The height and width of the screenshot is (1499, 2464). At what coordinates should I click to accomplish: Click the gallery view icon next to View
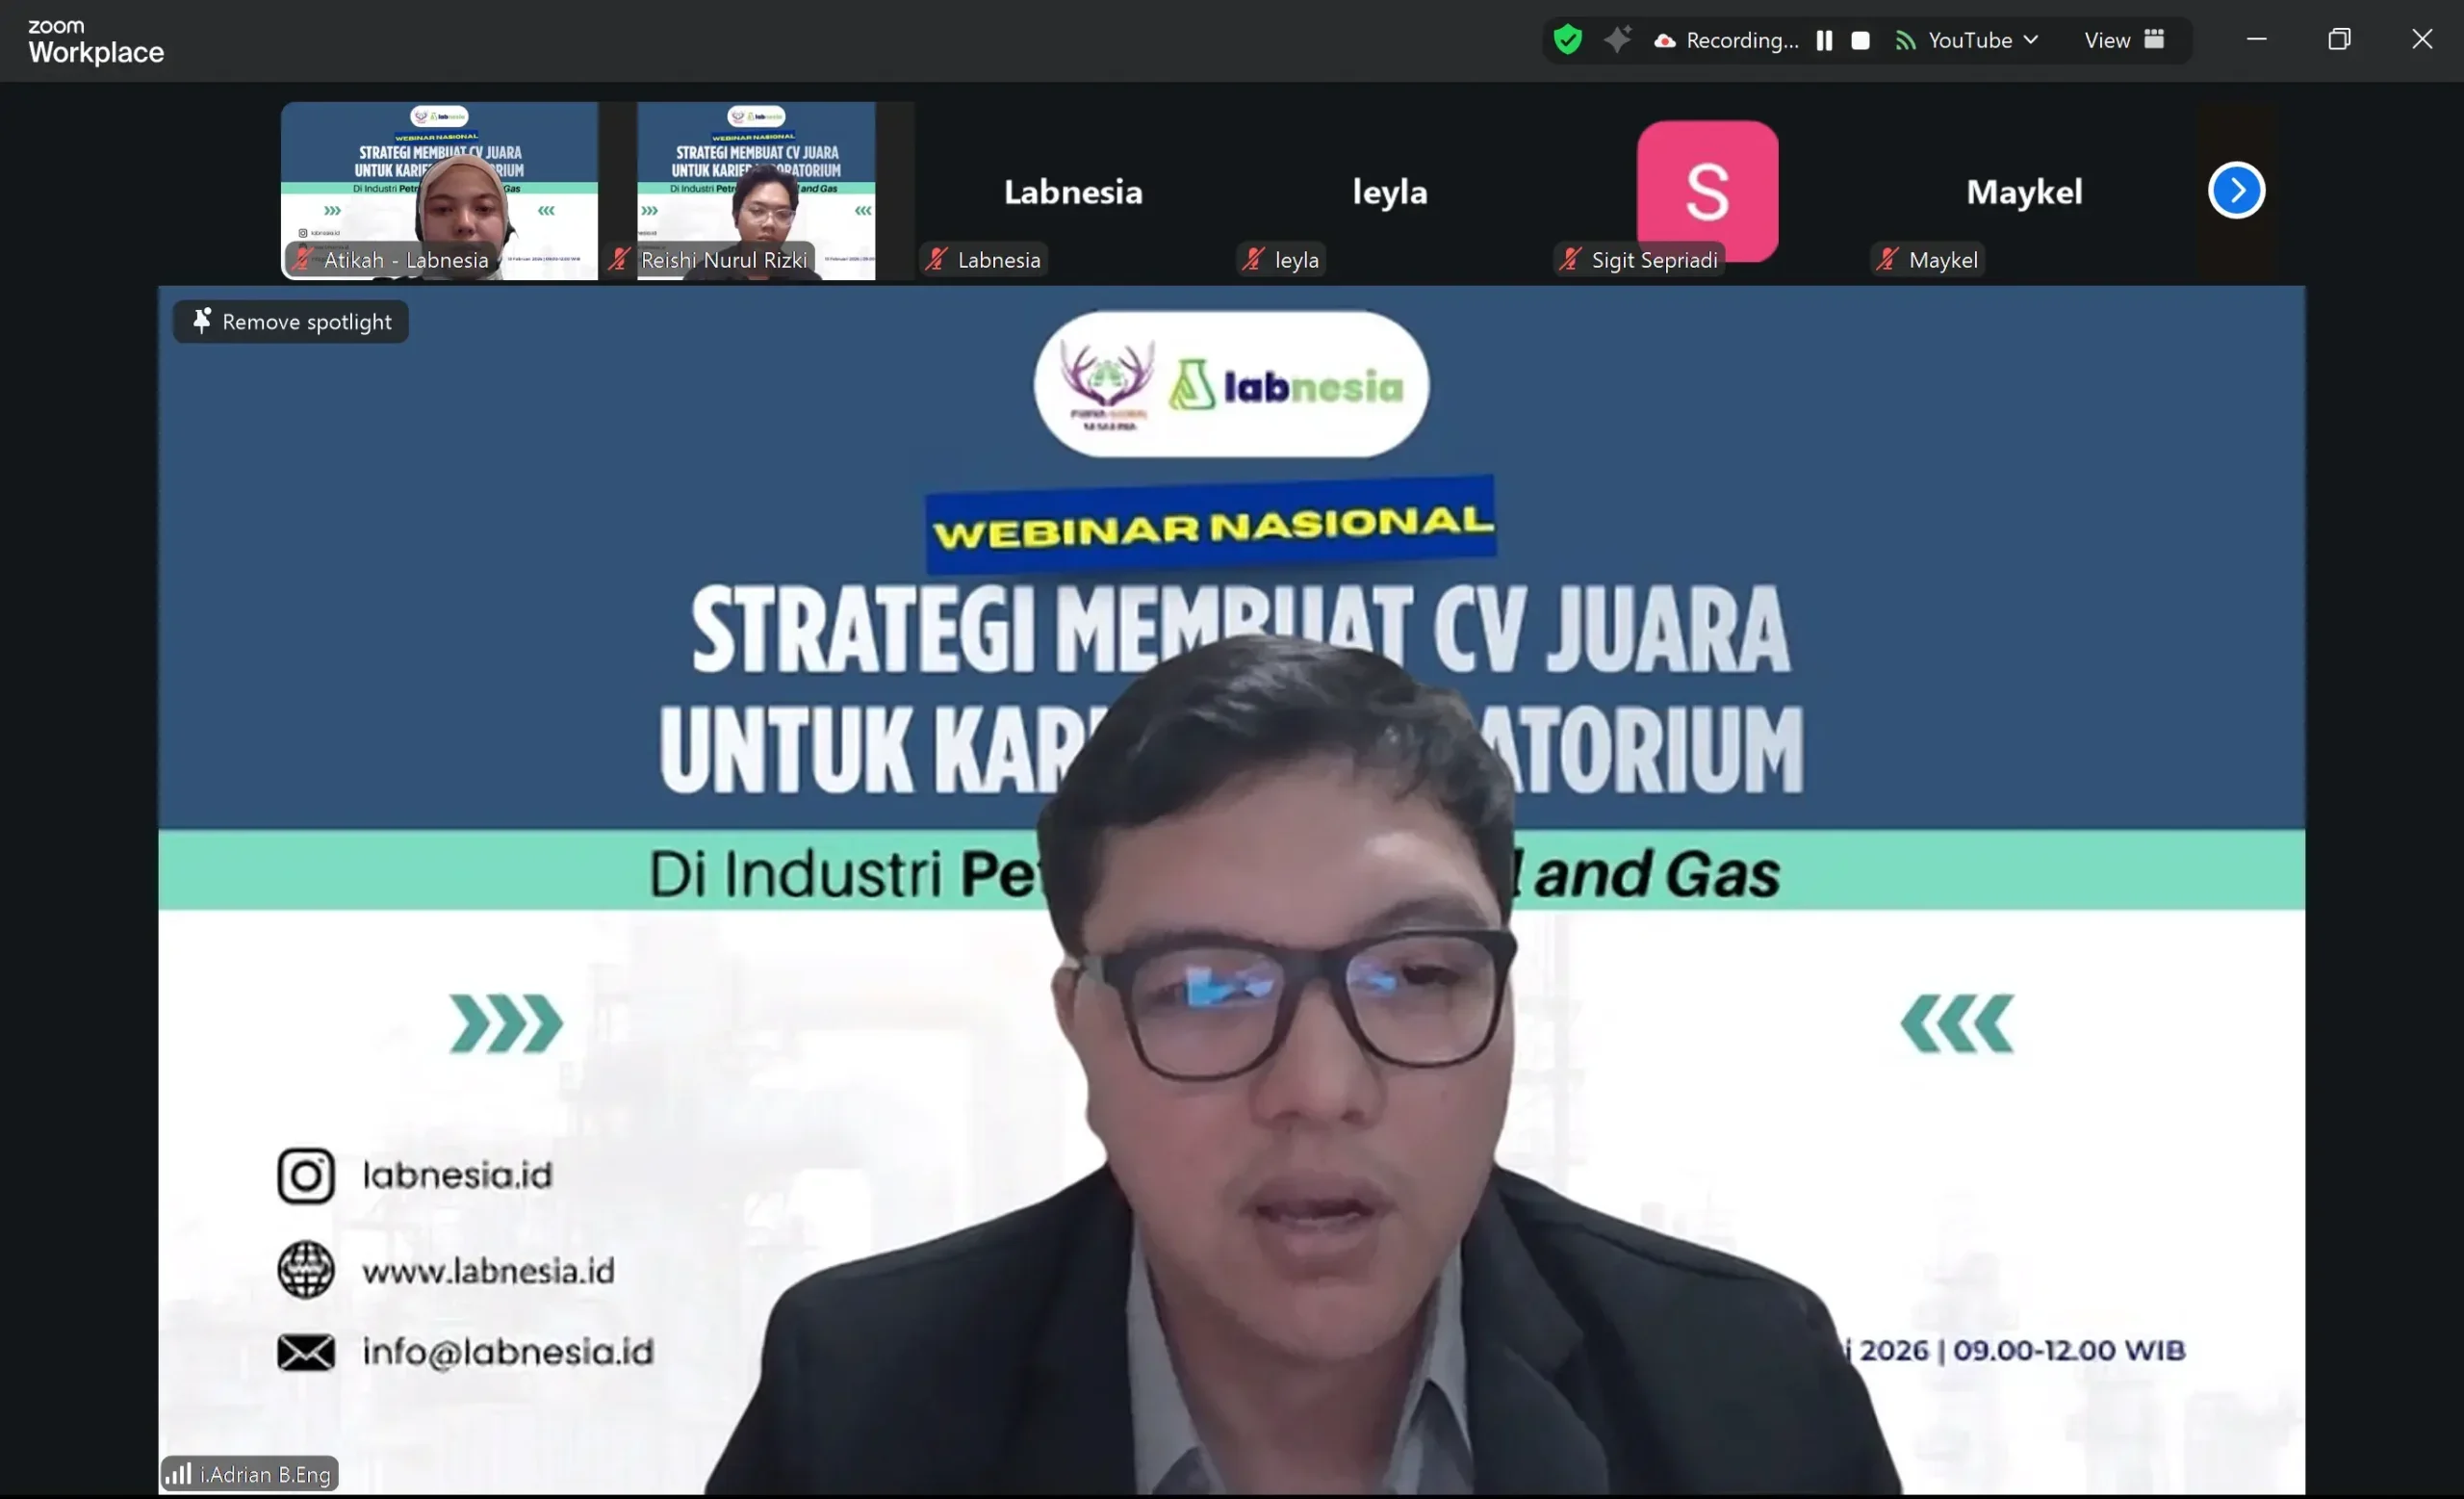[x=2157, y=40]
